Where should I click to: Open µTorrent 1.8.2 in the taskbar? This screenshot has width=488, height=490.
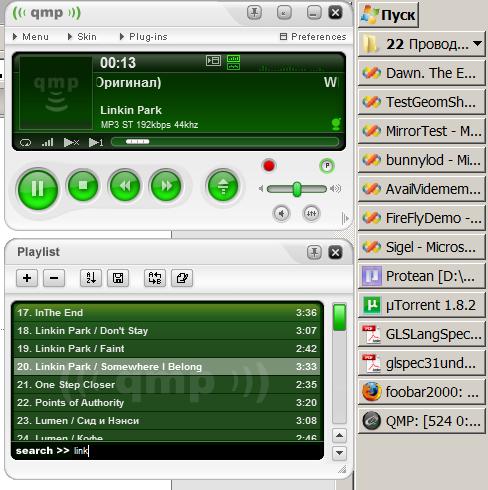click(422, 305)
